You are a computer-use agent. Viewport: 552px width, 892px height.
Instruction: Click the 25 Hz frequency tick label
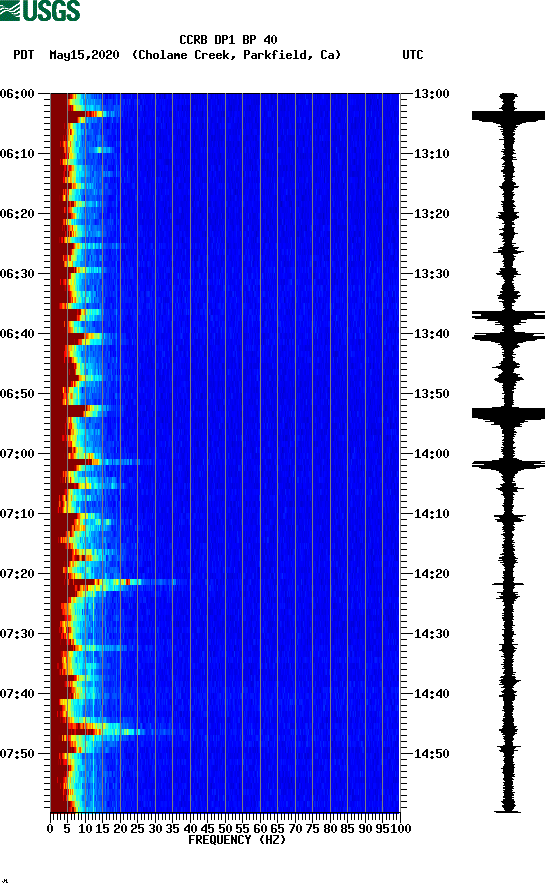point(138,829)
